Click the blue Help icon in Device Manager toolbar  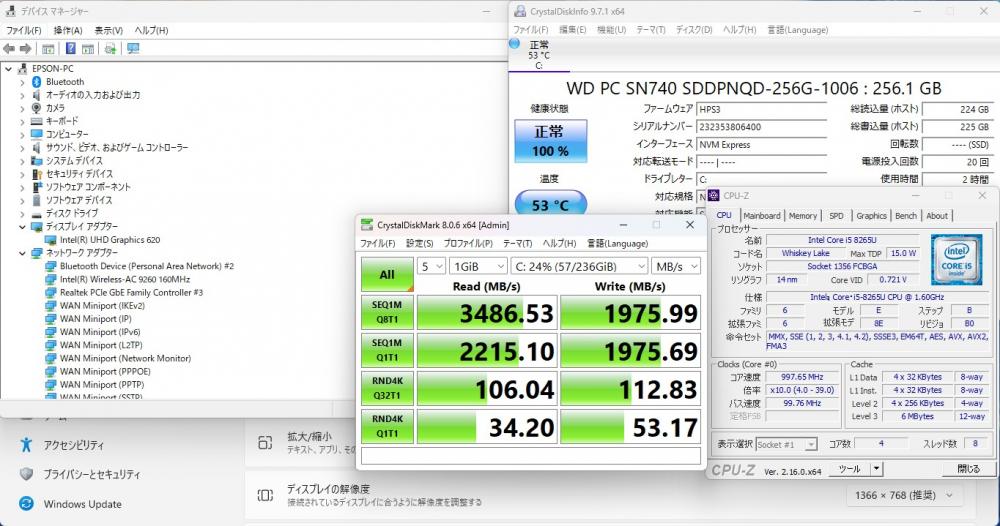pyautogui.click(x=71, y=48)
